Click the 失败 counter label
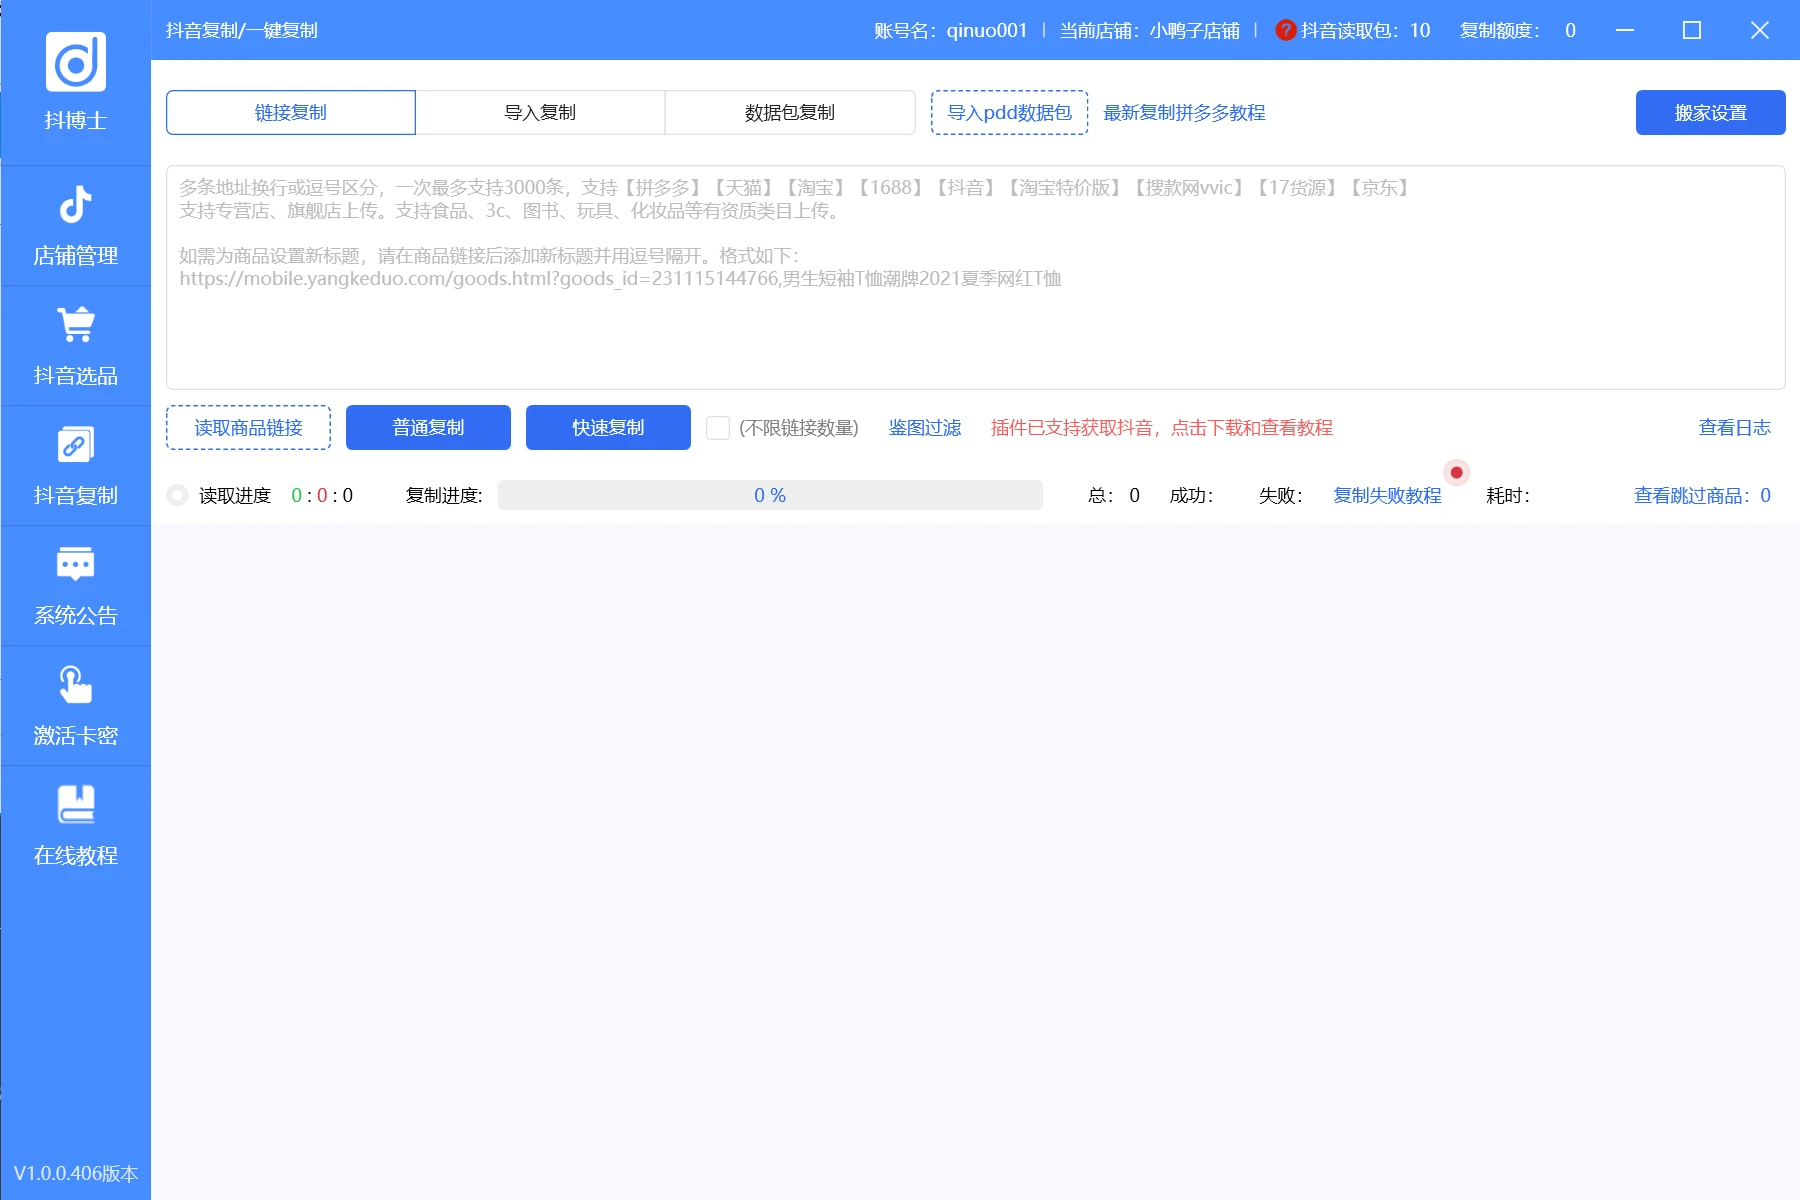1800x1200 pixels. pos(1281,495)
